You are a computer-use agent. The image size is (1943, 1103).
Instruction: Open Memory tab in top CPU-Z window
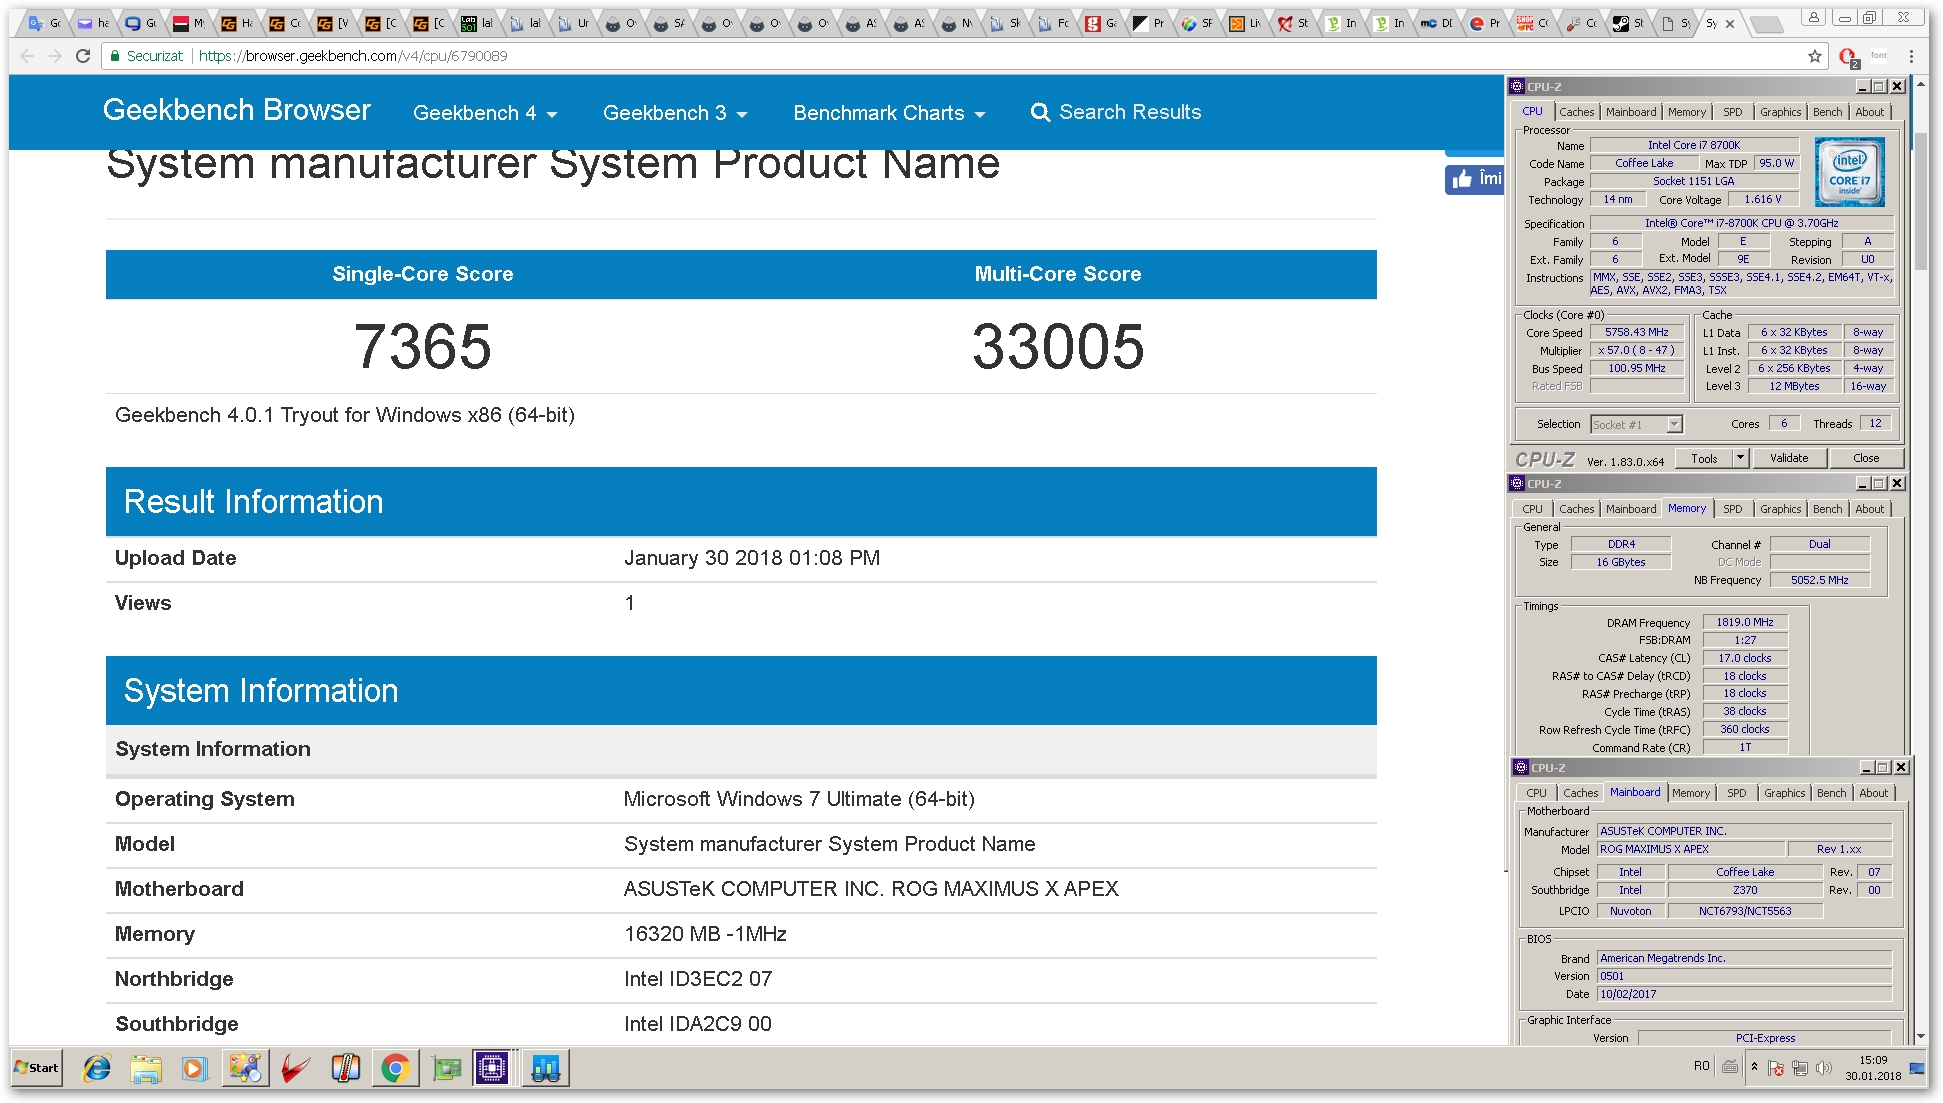point(1687,112)
